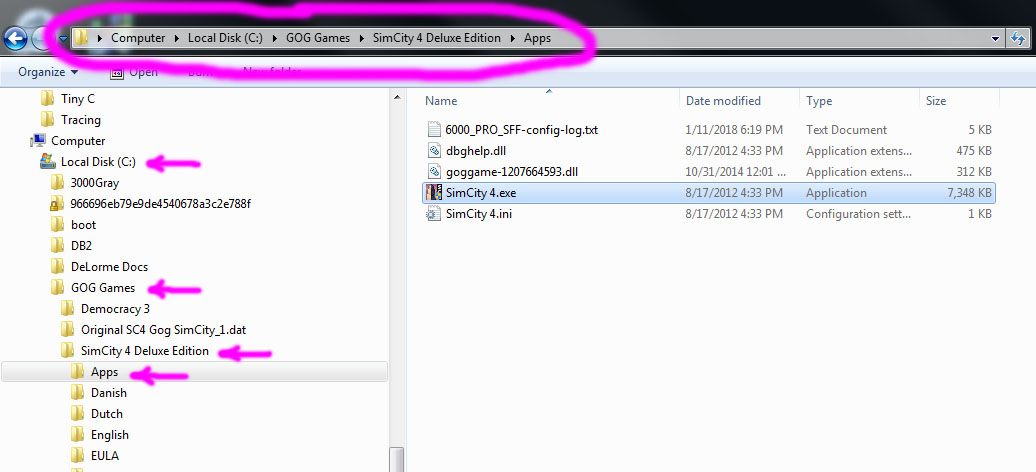Sort files by the Type column
The height and width of the screenshot is (472, 1036).
click(819, 101)
